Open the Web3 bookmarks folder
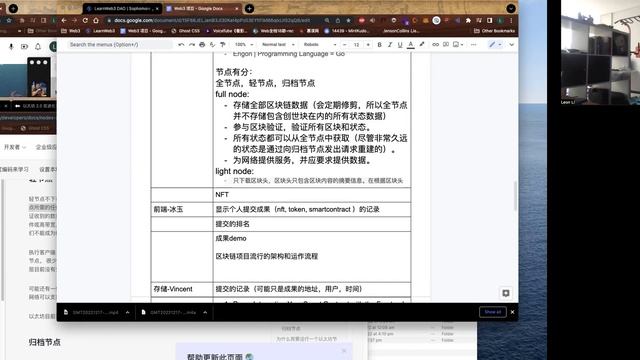The width and height of the screenshot is (640, 360). [x=71, y=31]
